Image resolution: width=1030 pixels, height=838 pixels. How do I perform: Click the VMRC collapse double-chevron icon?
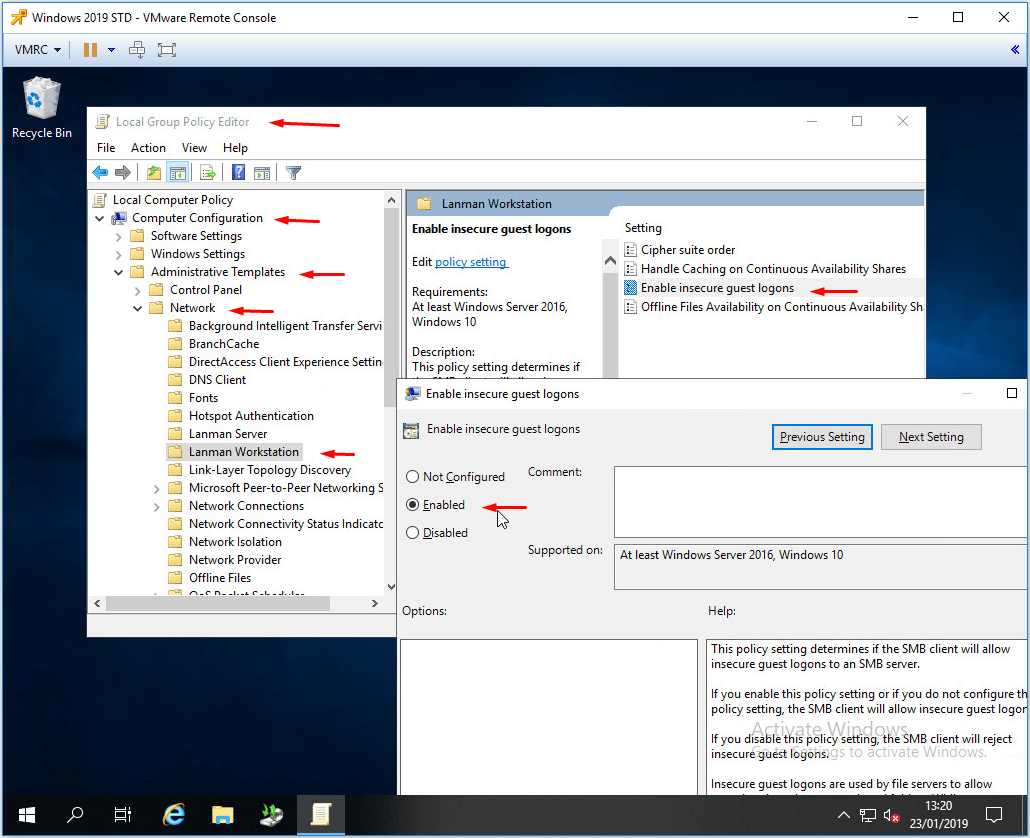coord(1015,49)
